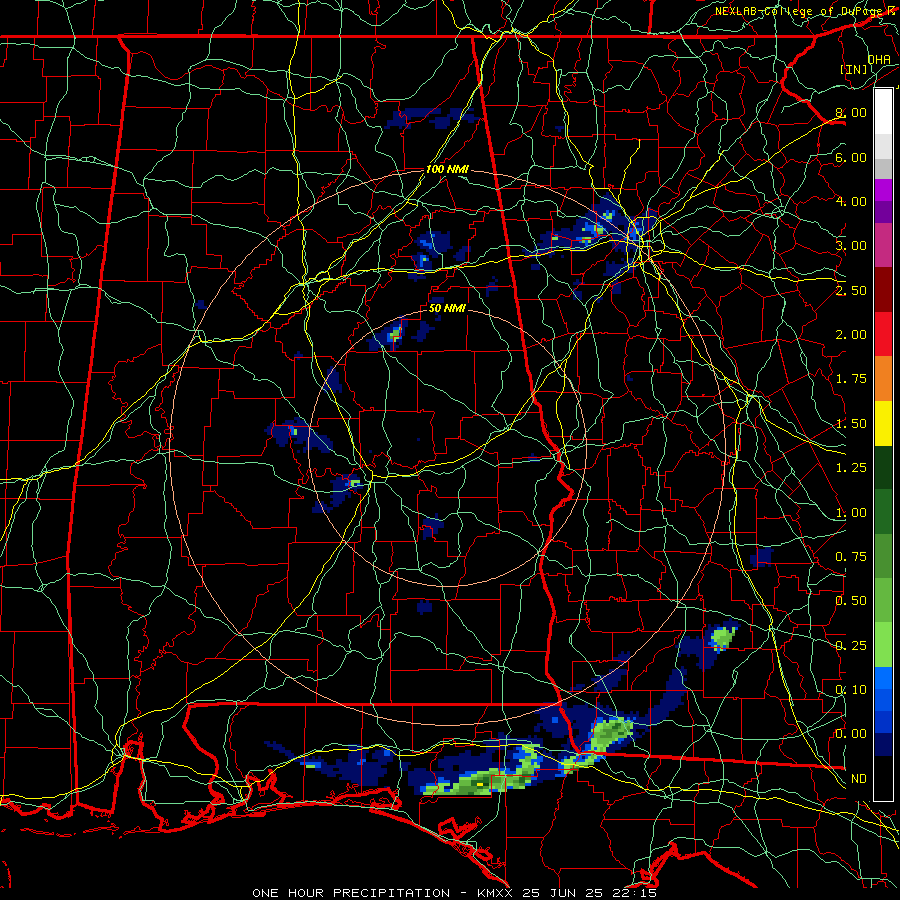Select the 2.00 legend value

pyautogui.click(x=851, y=335)
